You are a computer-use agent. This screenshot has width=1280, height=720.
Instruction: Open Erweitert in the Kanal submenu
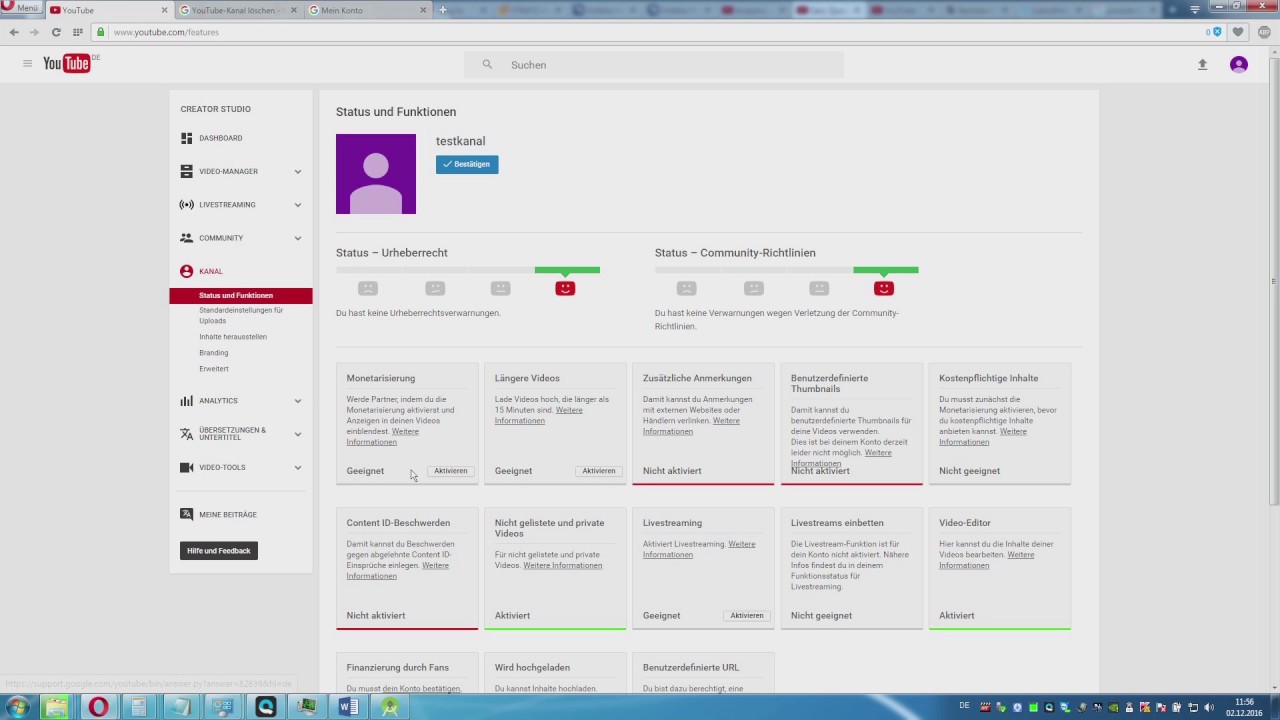tap(214, 369)
